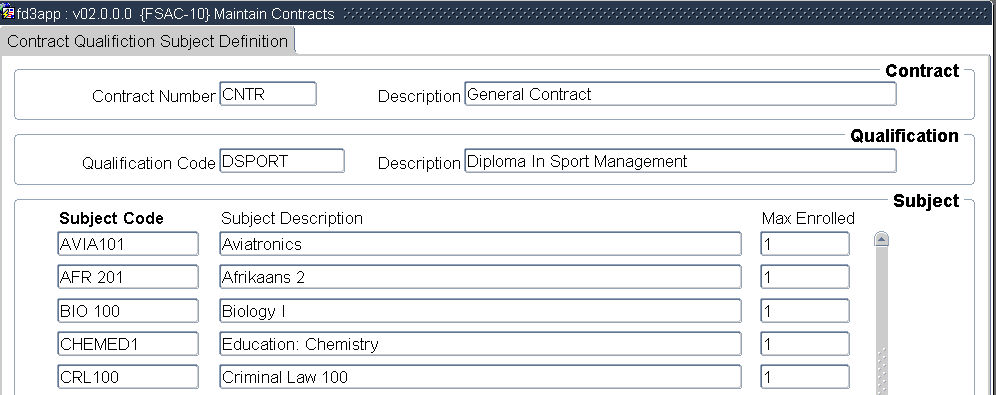Click Max Enrolled field for Aviatronics
996x395 pixels.
coord(805,244)
